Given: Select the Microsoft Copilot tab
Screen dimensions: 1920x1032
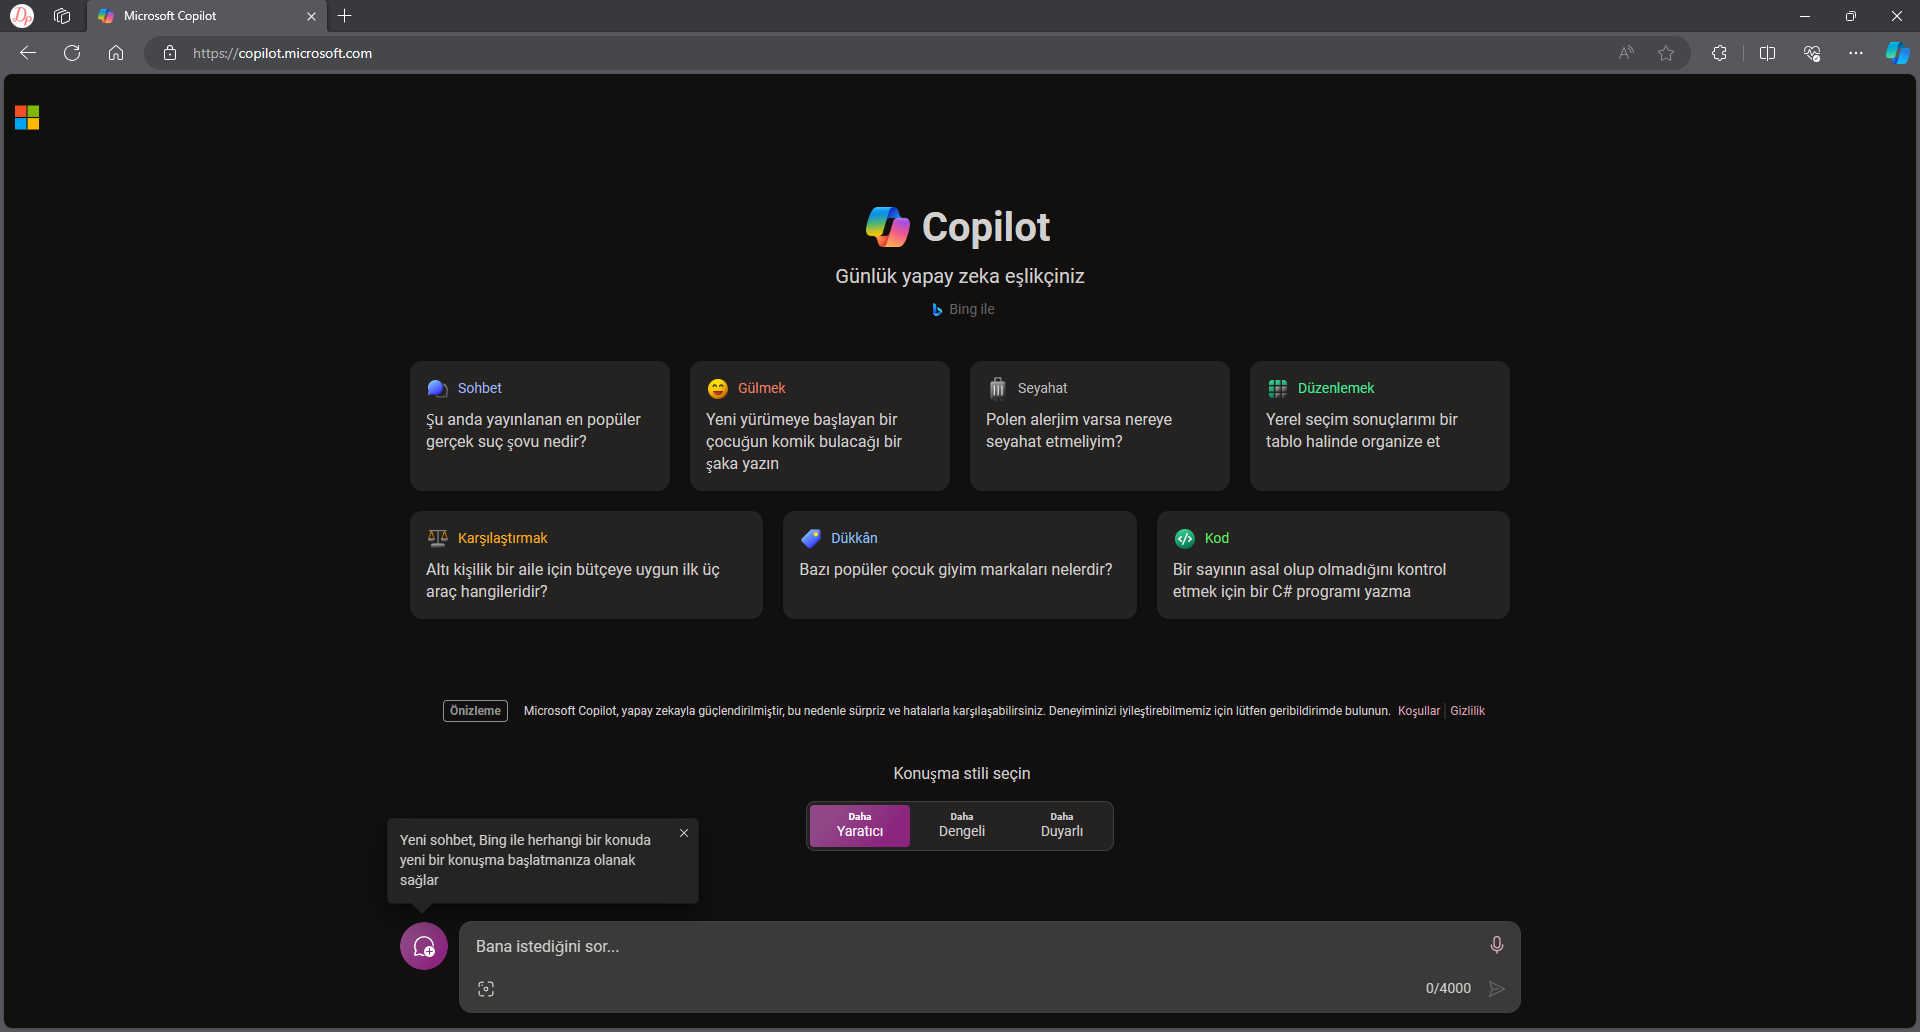Looking at the screenshot, I should (x=207, y=16).
